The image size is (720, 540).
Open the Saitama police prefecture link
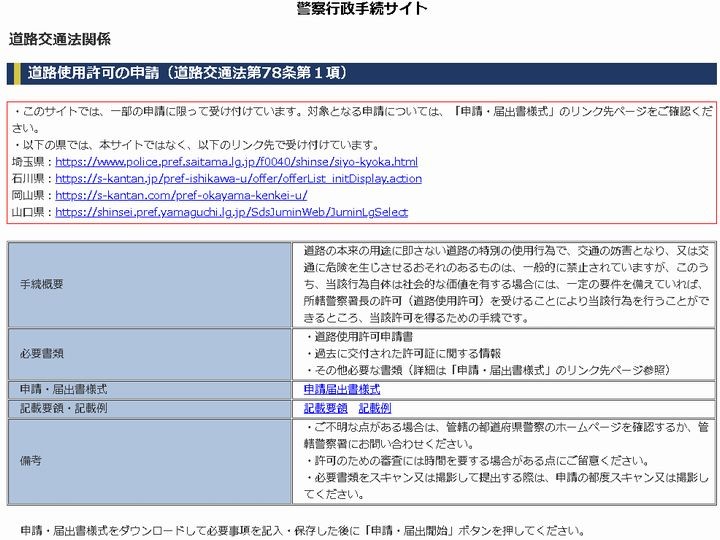tap(236, 162)
